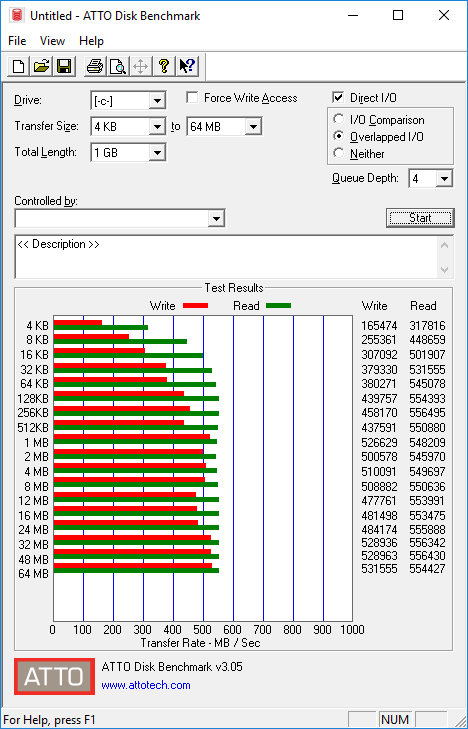This screenshot has width=468, height=729.
Task: Click write value 531555 for 64 MB
Action: (379, 569)
